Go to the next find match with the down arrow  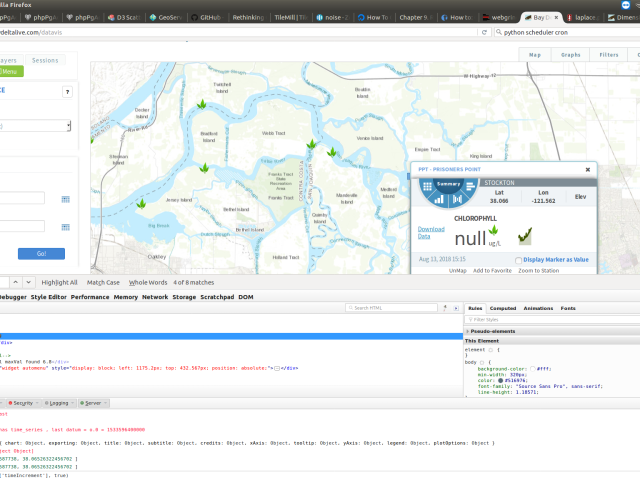[x=28, y=282]
